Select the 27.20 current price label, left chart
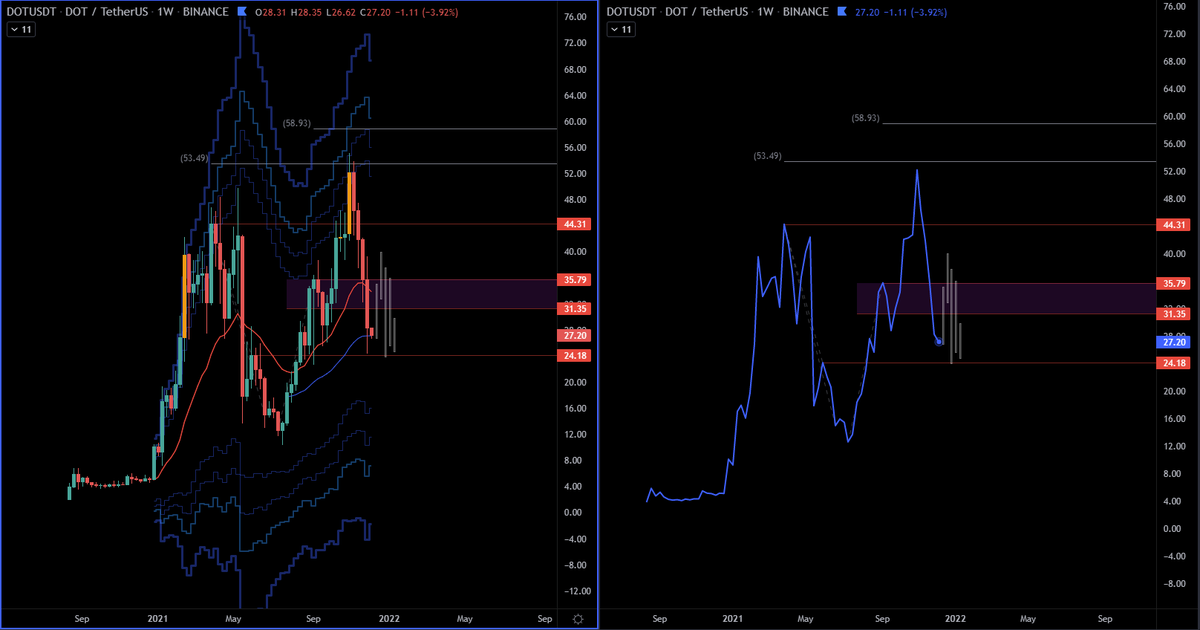 click(x=573, y=336)
